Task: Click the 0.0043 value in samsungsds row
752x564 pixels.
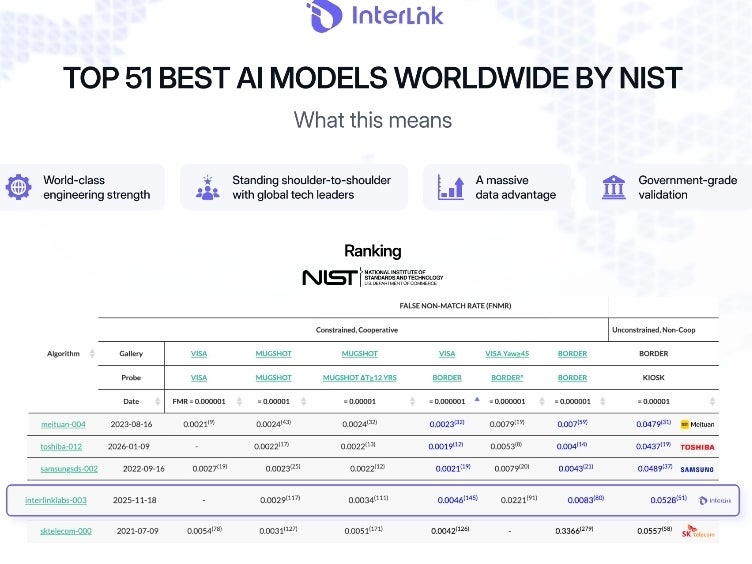Action: click(576, 468)
